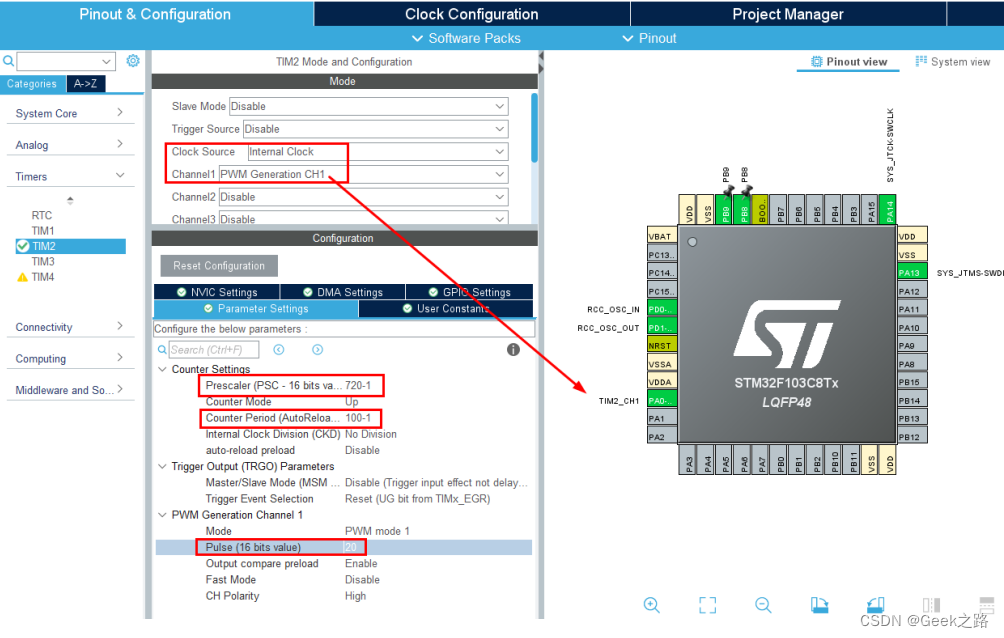Click the TIM4 warning triangle icon

22,277
